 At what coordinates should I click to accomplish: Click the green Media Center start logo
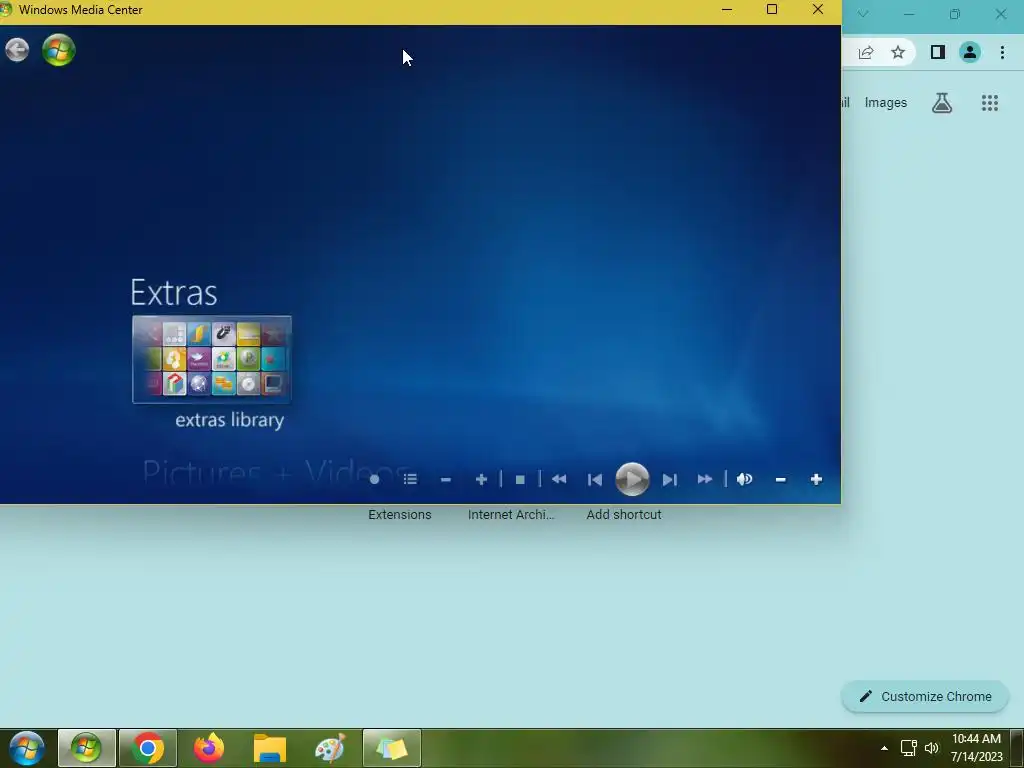point(59,50)
